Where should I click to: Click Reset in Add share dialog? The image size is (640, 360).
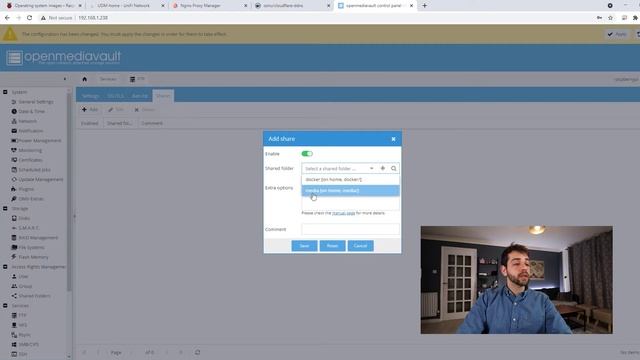tap(332, 246)
